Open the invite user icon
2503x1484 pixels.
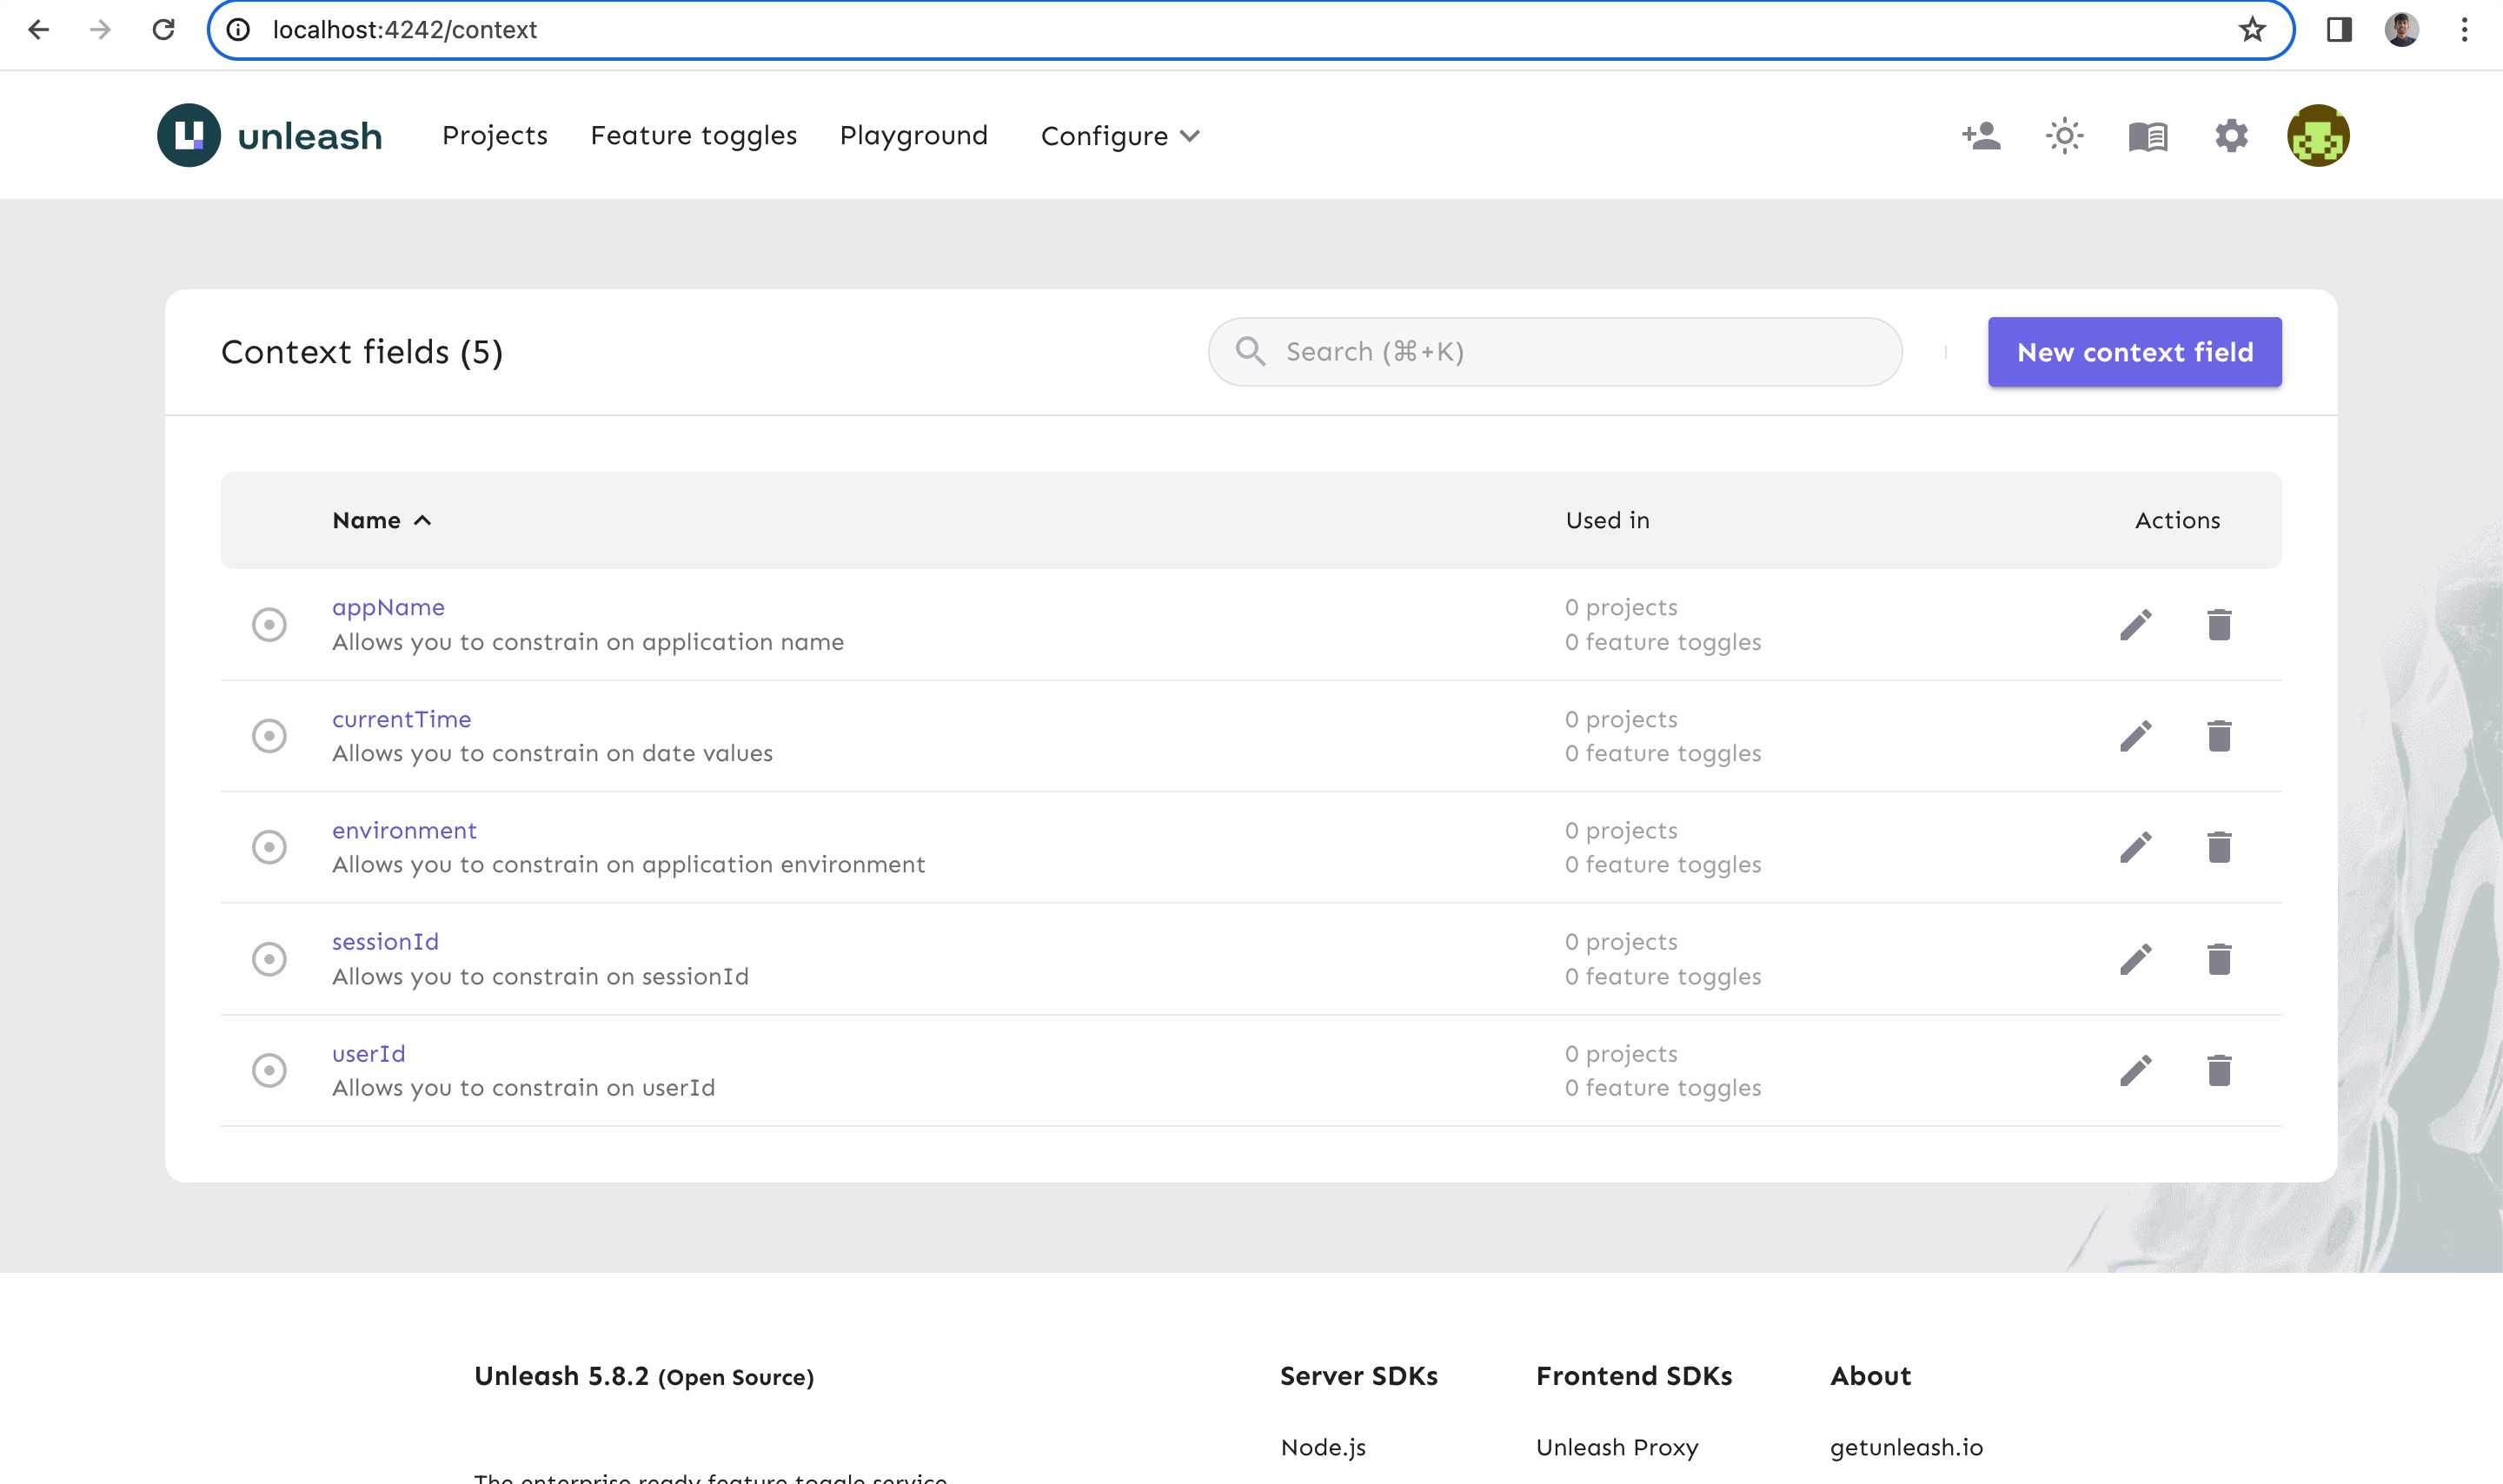pos(1982,135)
